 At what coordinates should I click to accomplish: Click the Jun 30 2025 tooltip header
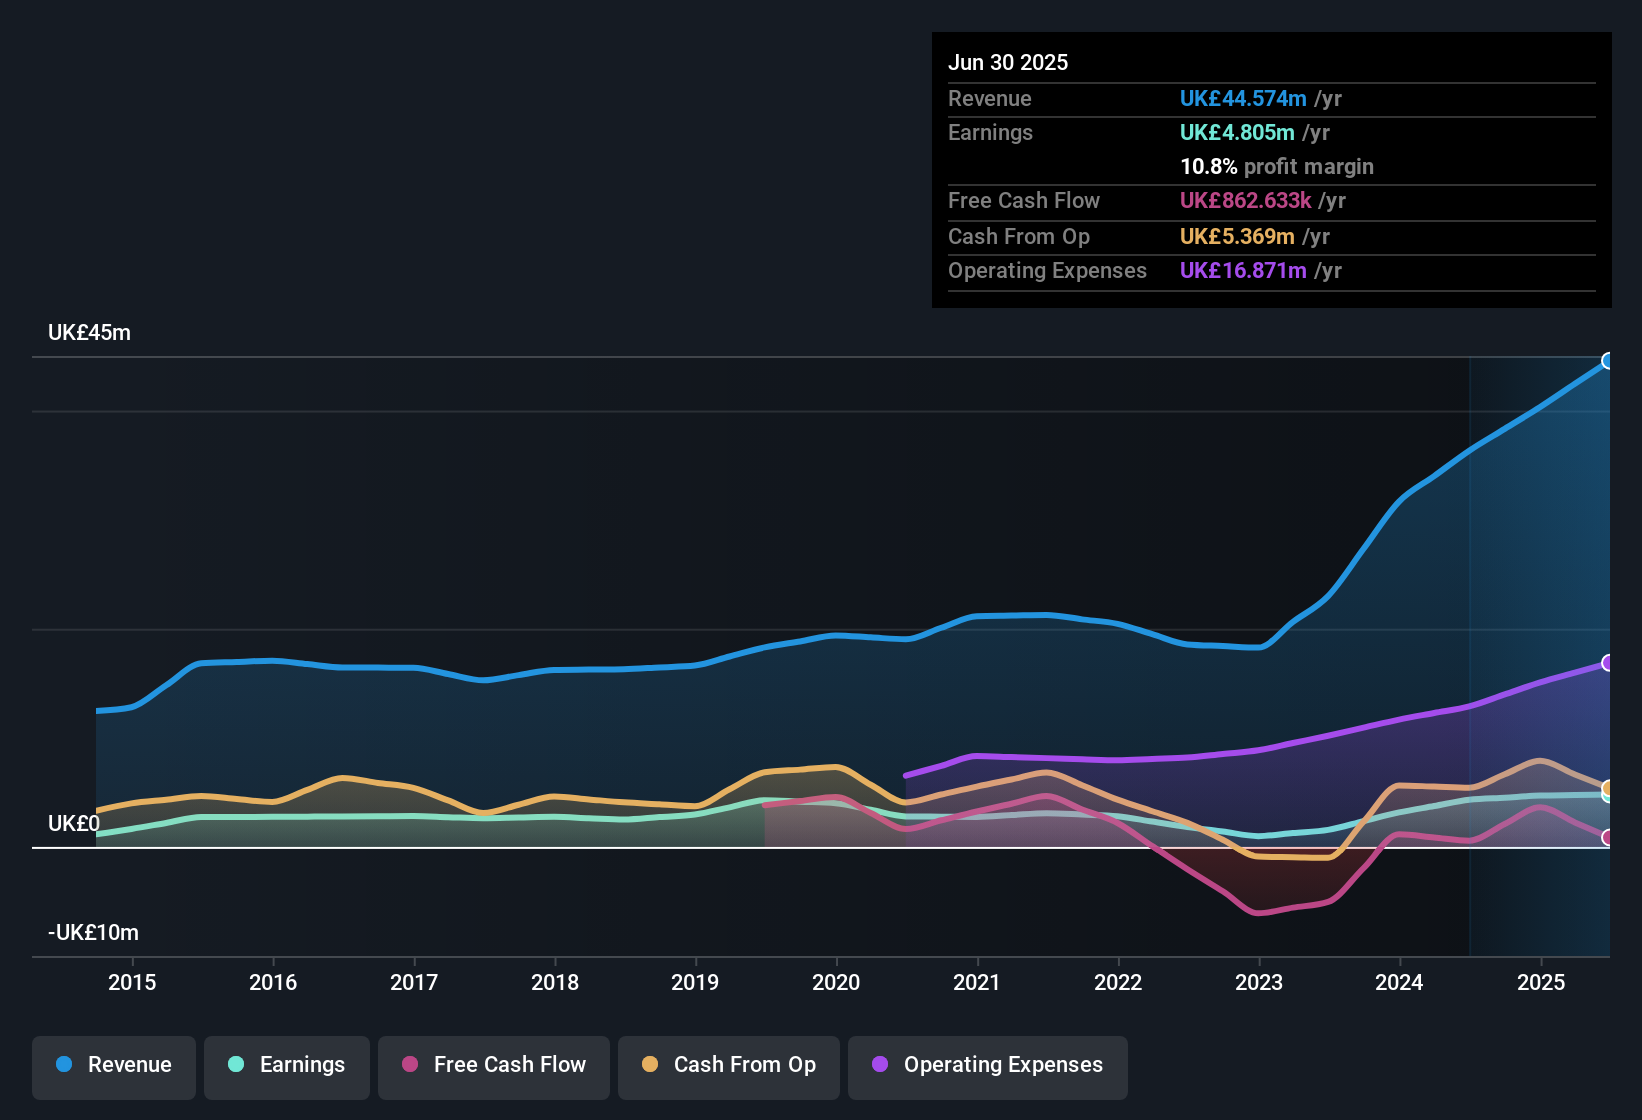tap(1008, 62)
